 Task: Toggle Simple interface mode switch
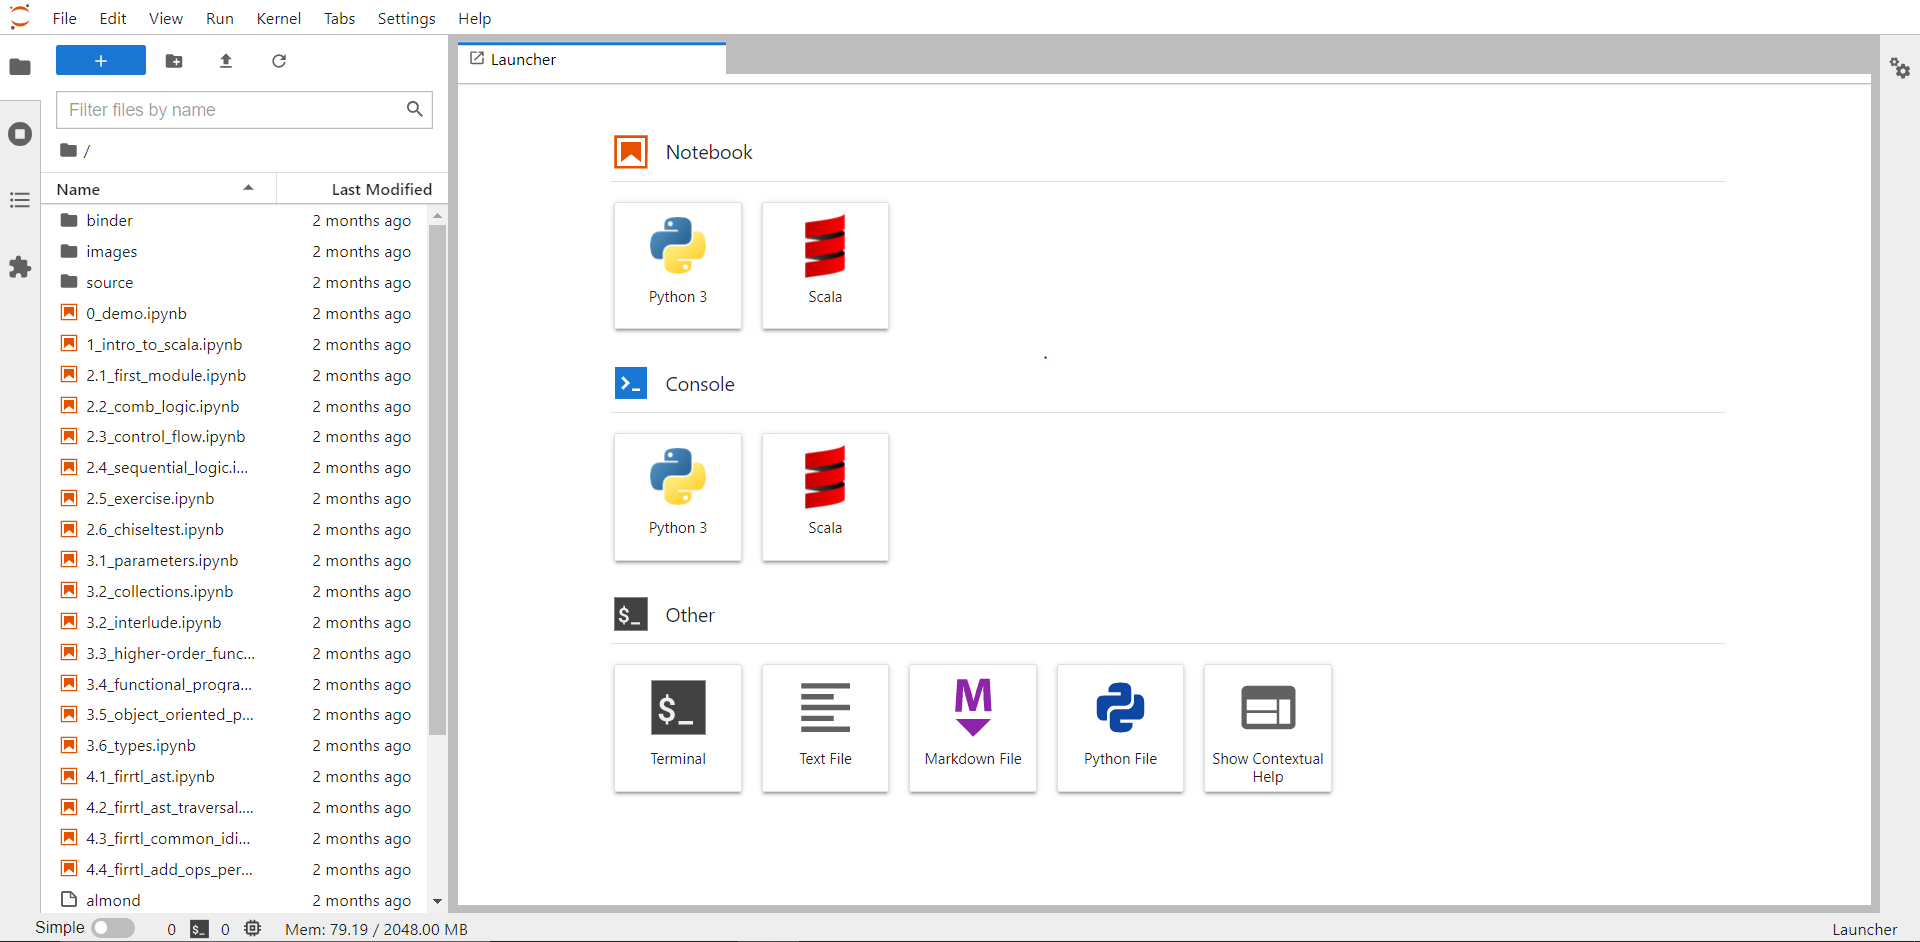(113, 928)
